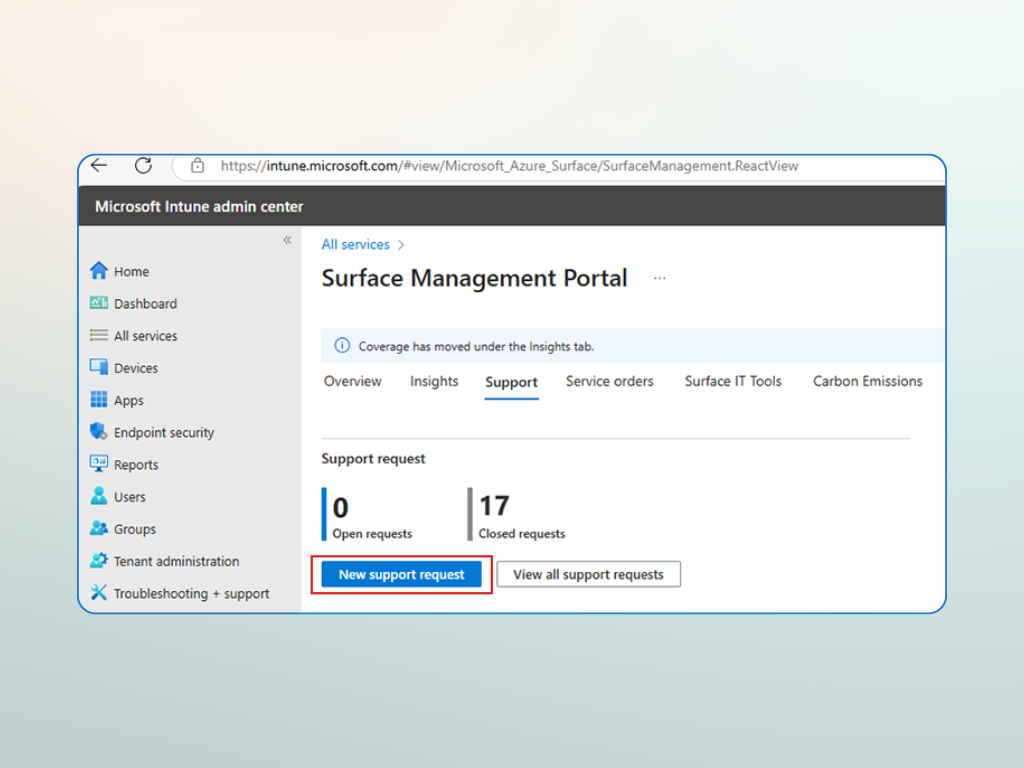Click the Support request heading
Screen dimensions: 1024x768
point(373,459)
